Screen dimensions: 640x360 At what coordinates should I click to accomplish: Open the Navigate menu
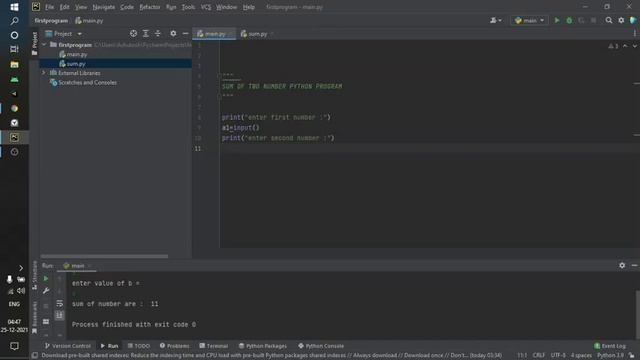click(x=104, y=7)
